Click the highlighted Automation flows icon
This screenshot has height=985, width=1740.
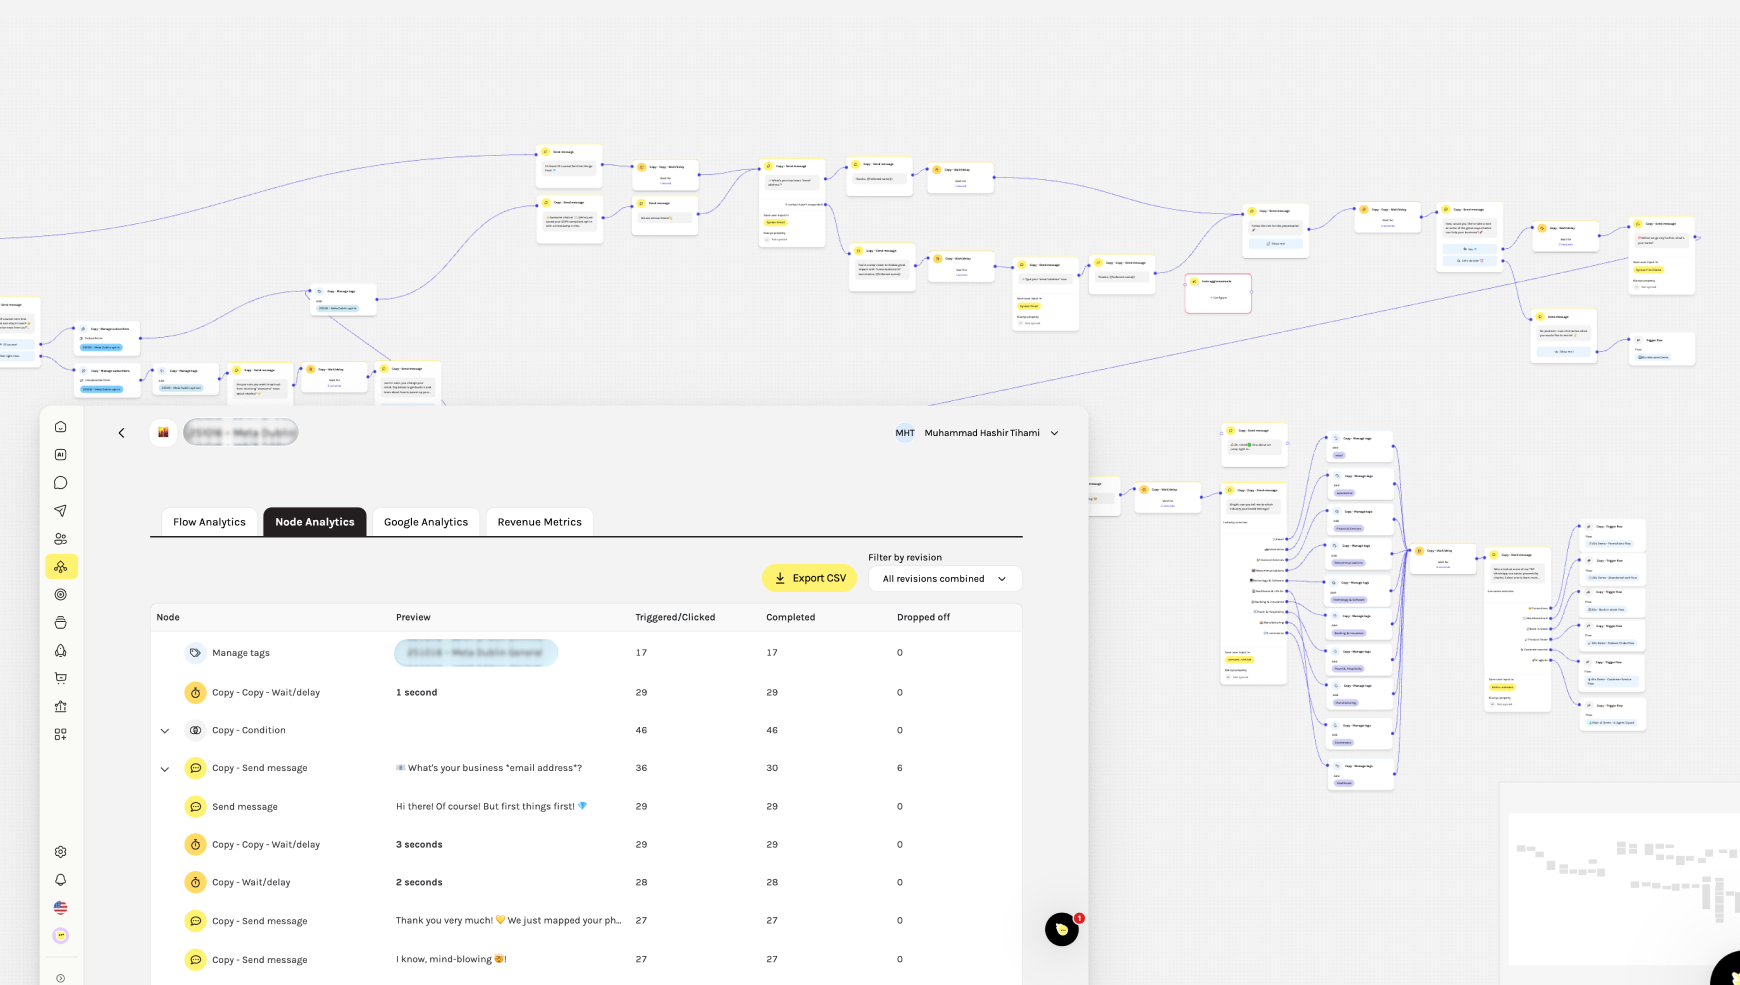click(60, 566)
